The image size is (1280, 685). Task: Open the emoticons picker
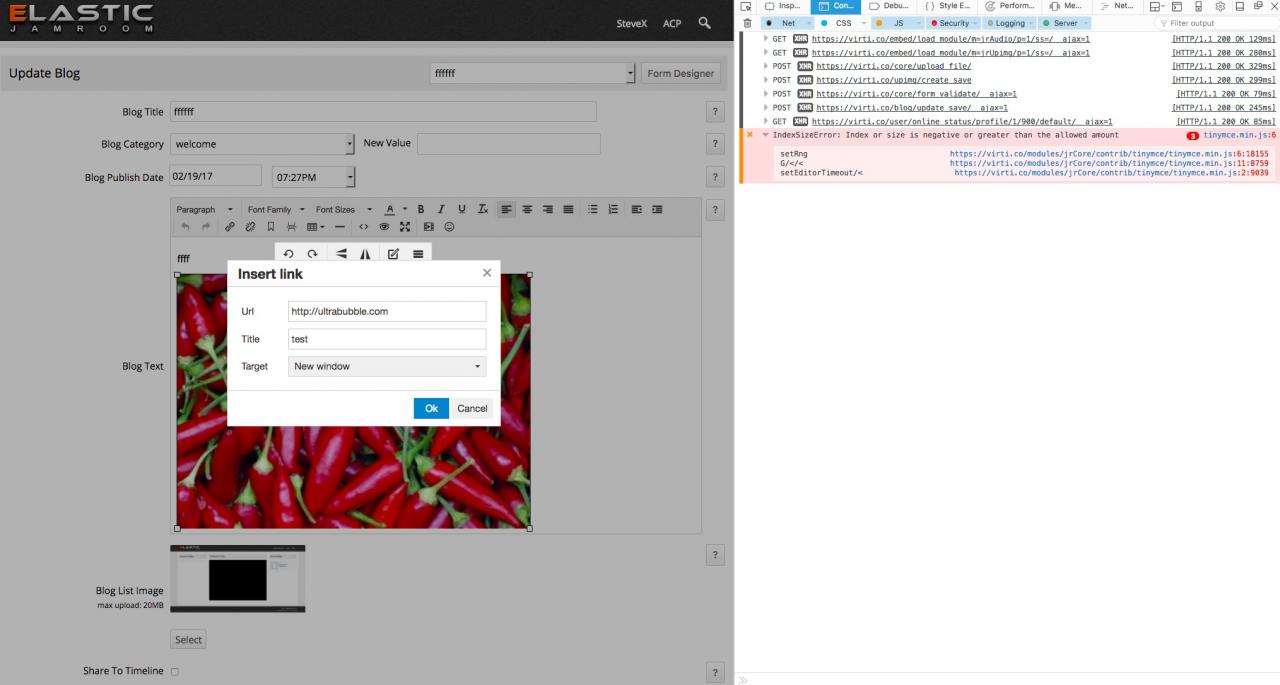[449, 227]
